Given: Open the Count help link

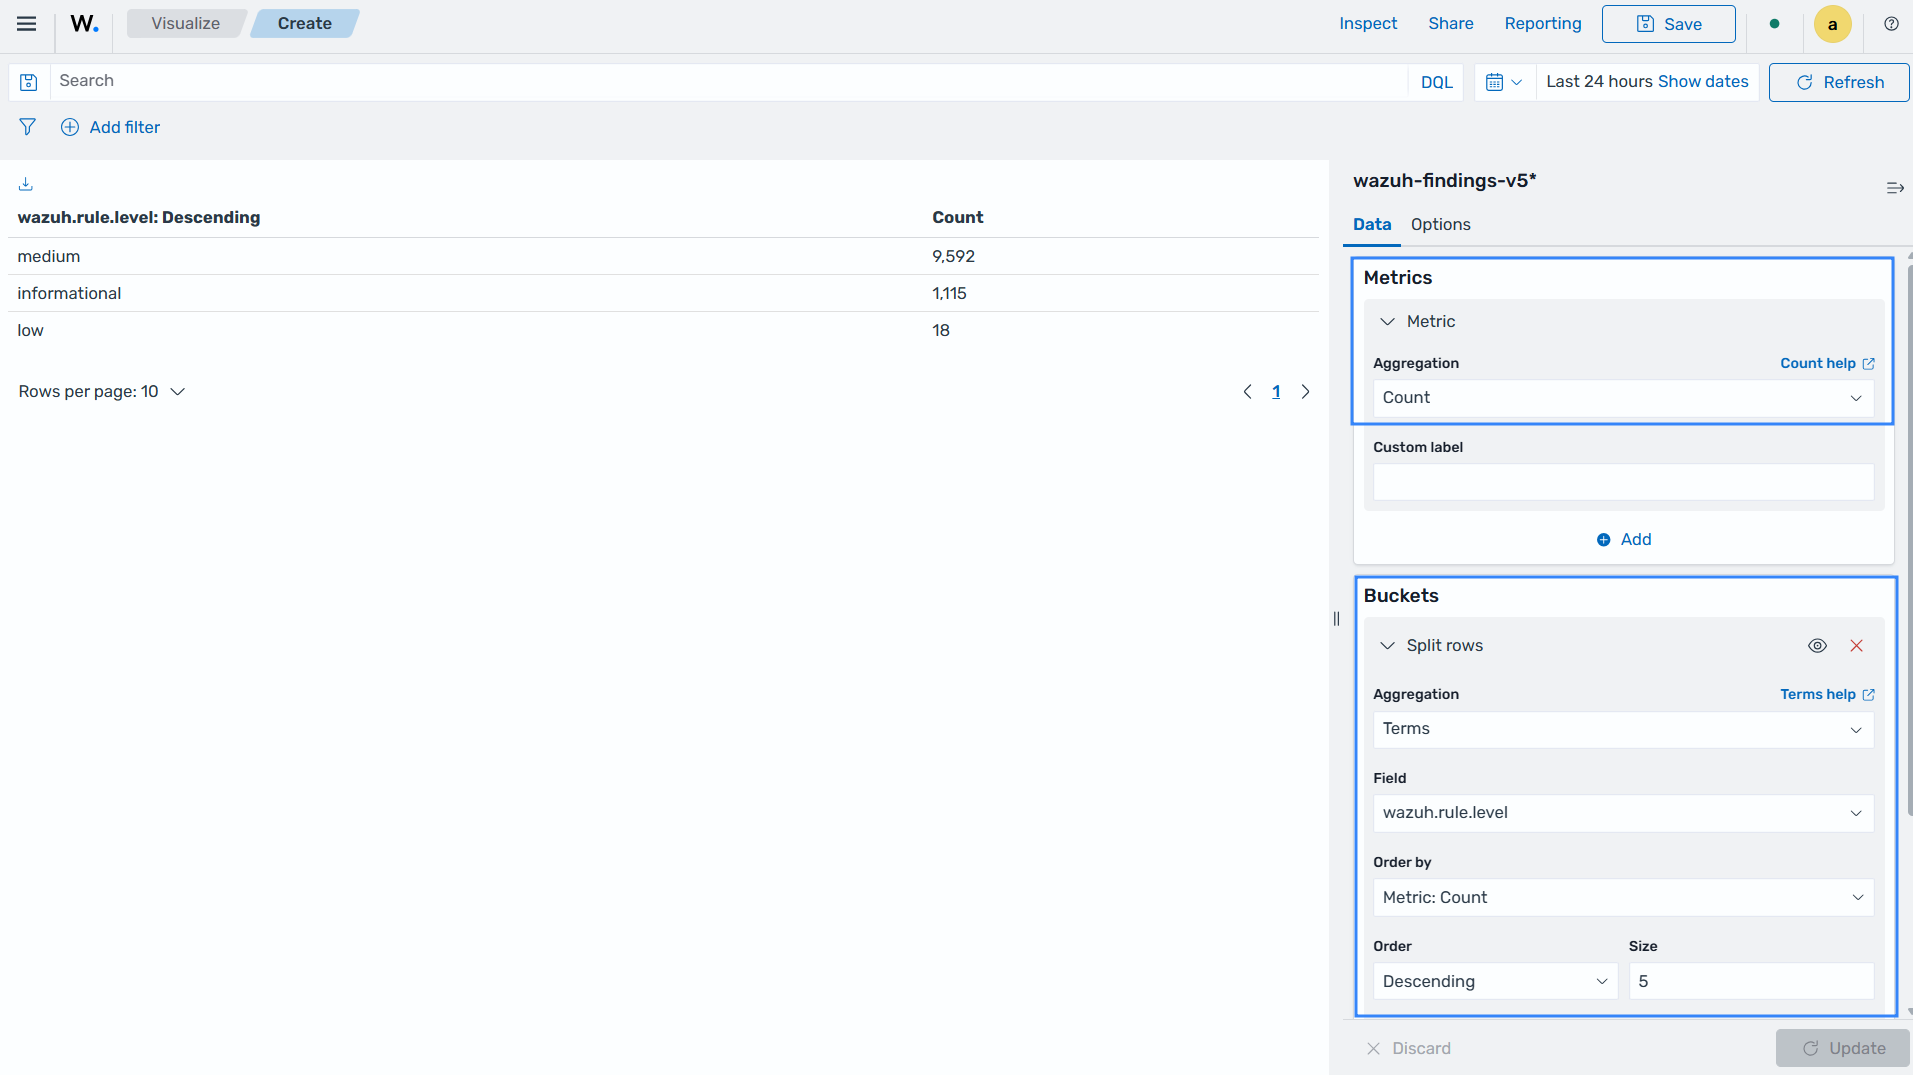Looking at the screenshot, I should click(x=1826, y=363).
